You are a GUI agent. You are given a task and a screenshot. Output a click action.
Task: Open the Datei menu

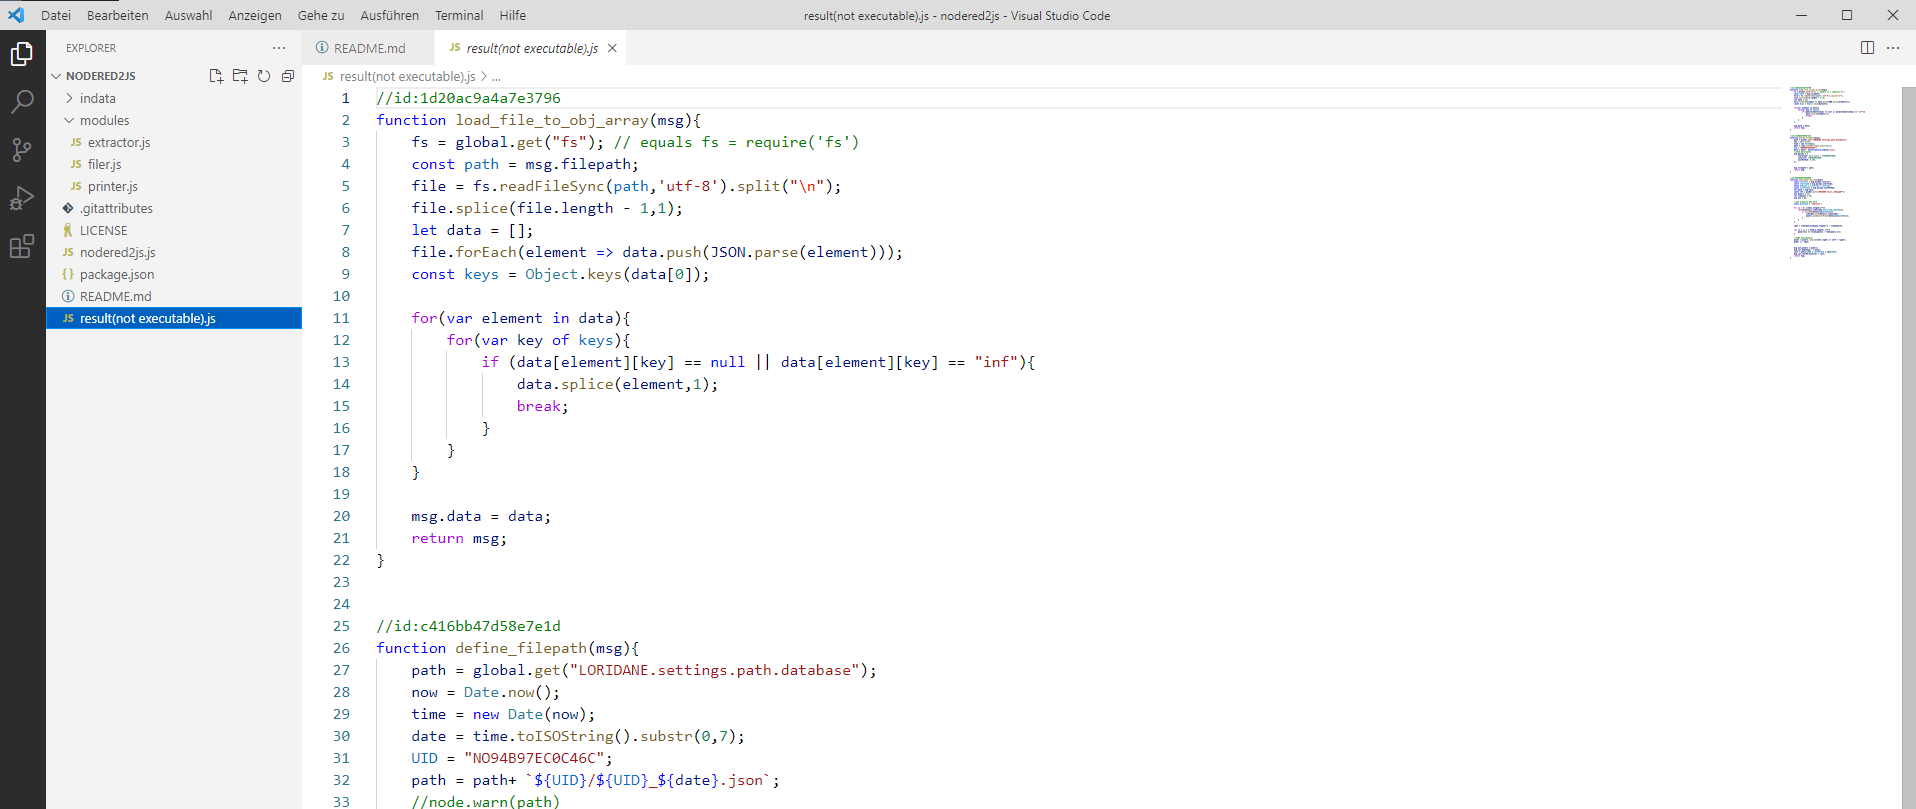[x=56, y=15]
